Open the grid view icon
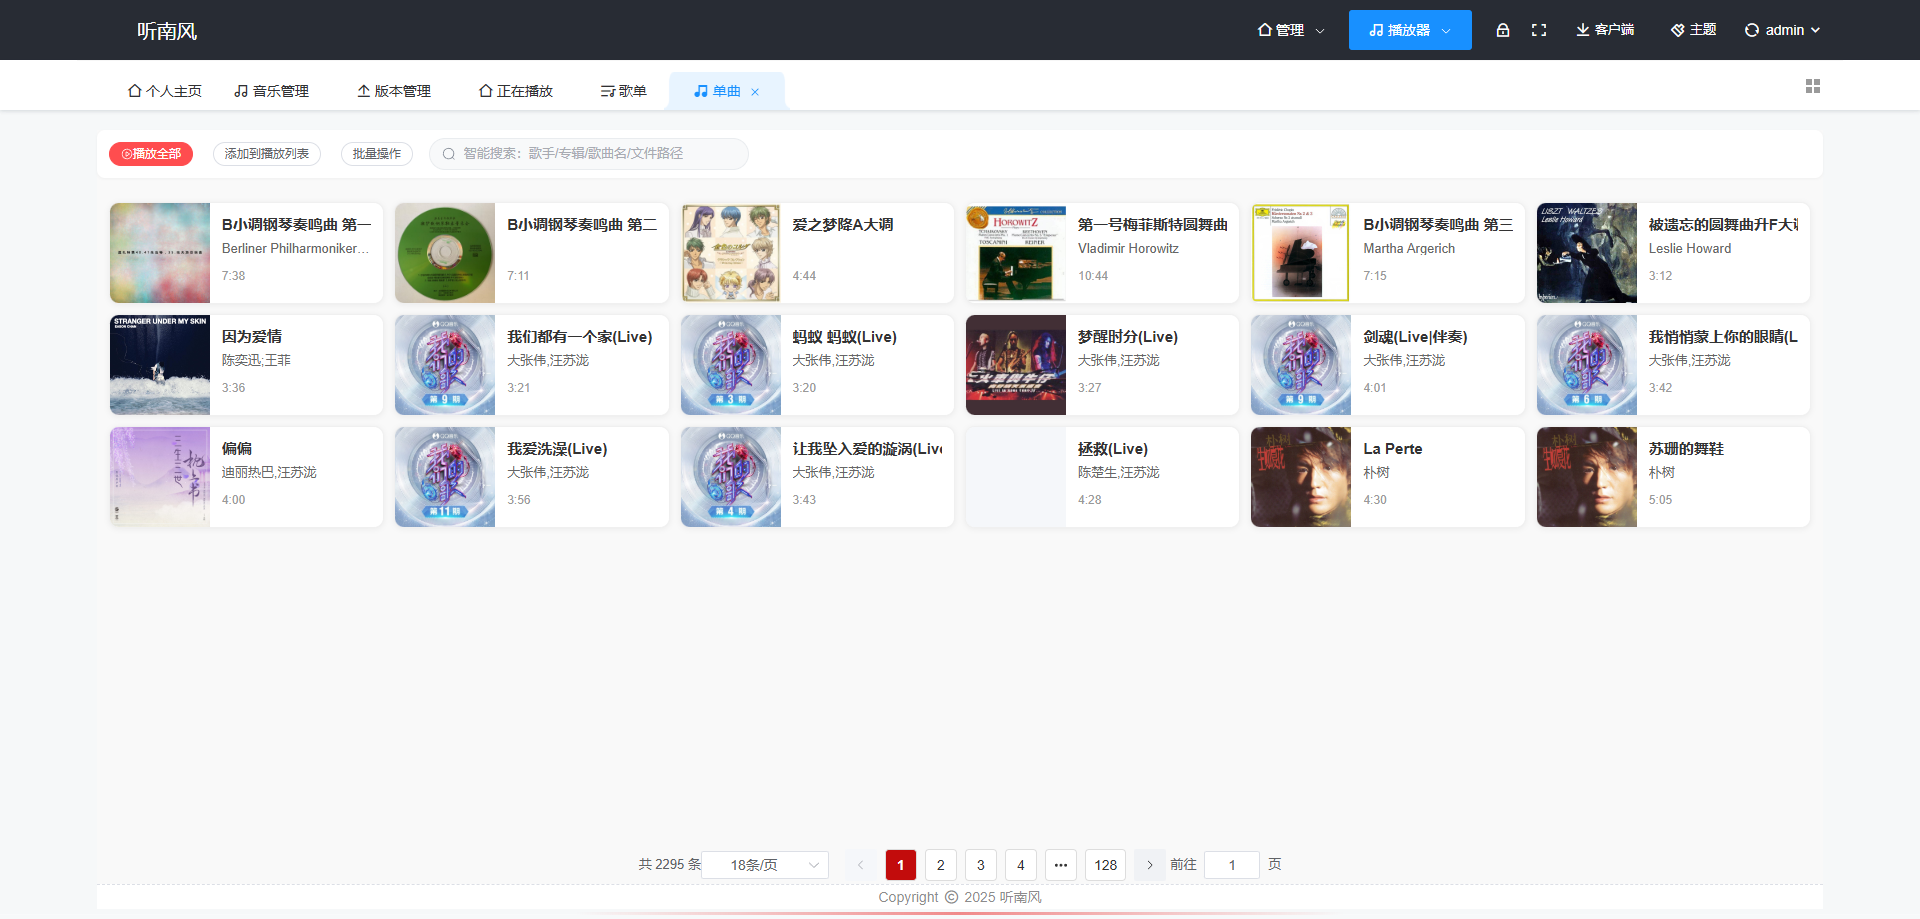Image resolution: width=1920 pixels, height=919 pixels. 1812,86
